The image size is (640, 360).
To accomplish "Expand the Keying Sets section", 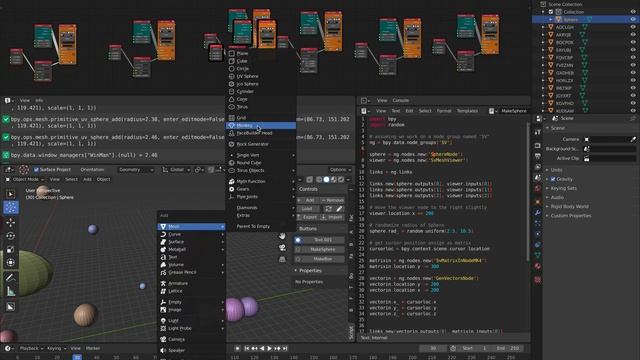I will (x=564, y=188).
